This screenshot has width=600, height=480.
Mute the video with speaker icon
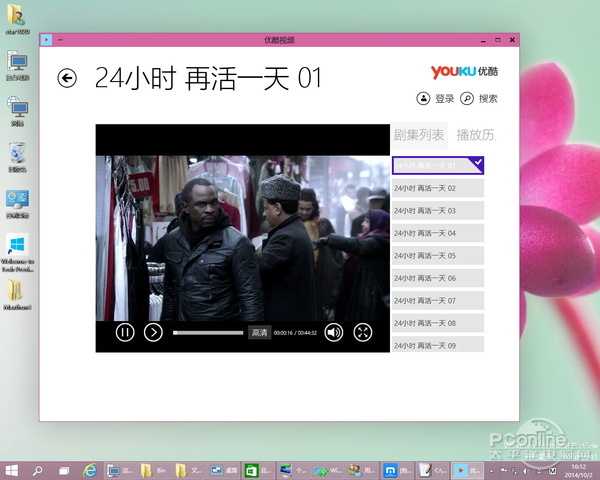(x=334, y=332)
